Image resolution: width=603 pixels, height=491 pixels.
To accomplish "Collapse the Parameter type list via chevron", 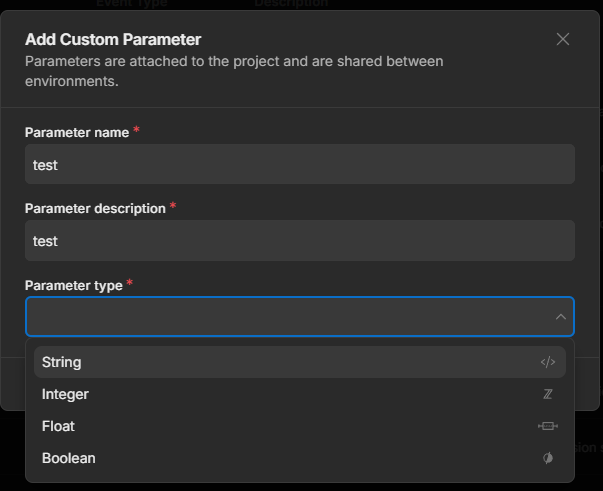I will [560, 317].
